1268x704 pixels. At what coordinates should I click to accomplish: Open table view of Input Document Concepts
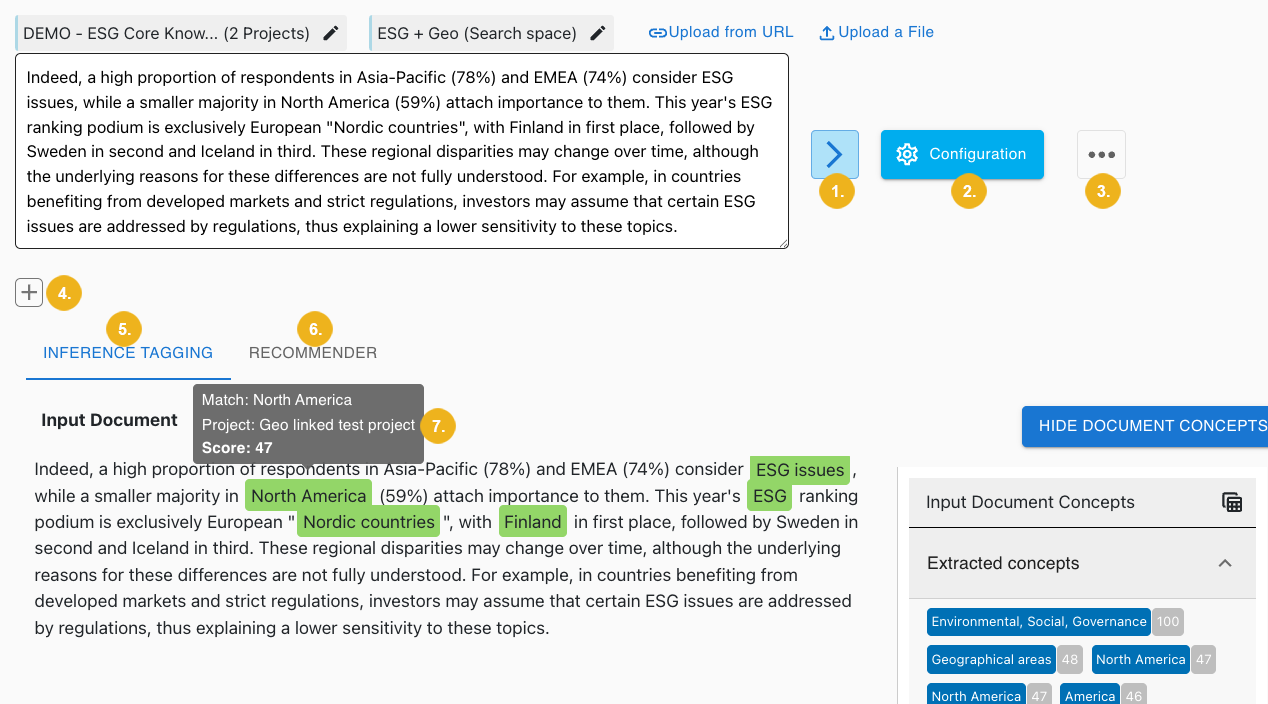point(1231,502)
